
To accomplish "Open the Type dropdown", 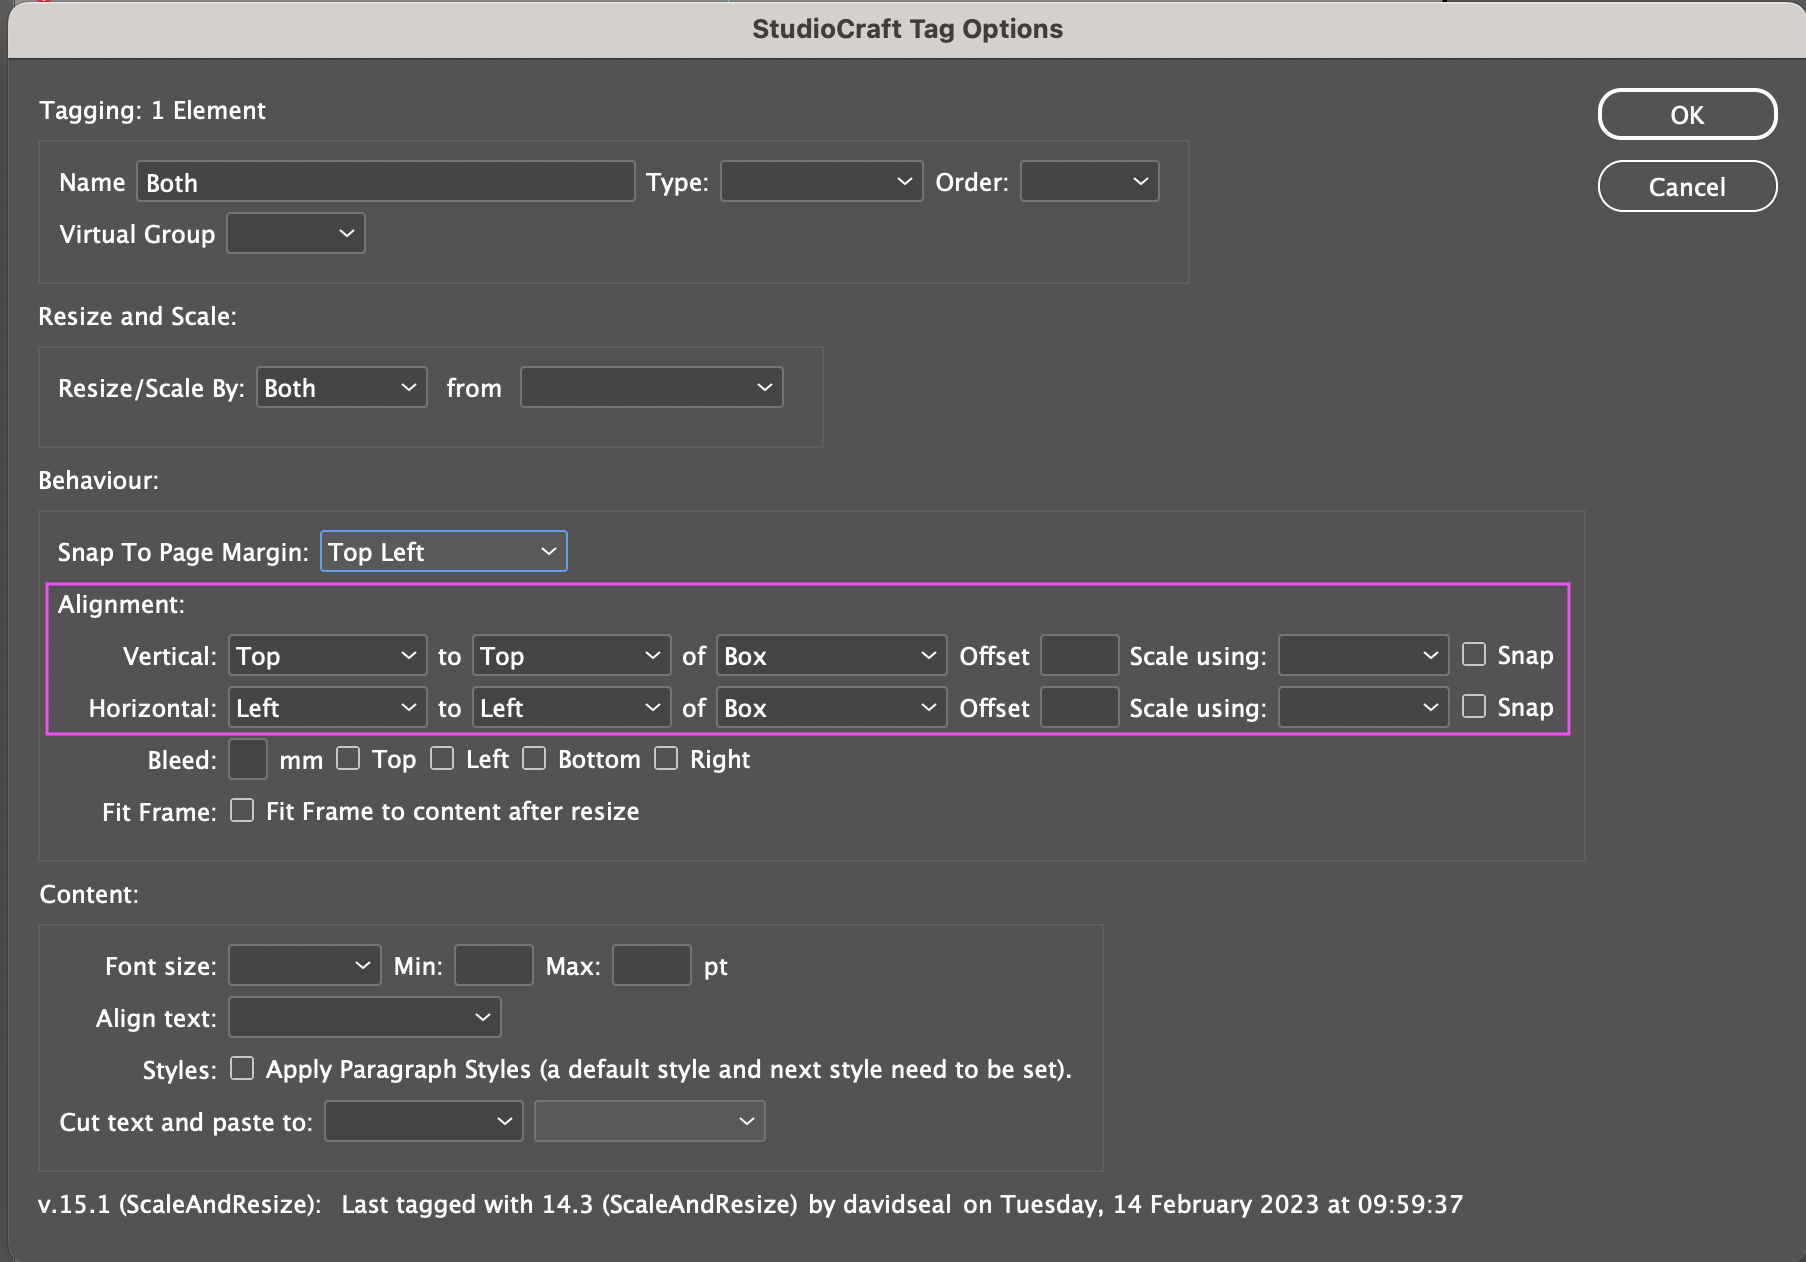I will (821, 182).
